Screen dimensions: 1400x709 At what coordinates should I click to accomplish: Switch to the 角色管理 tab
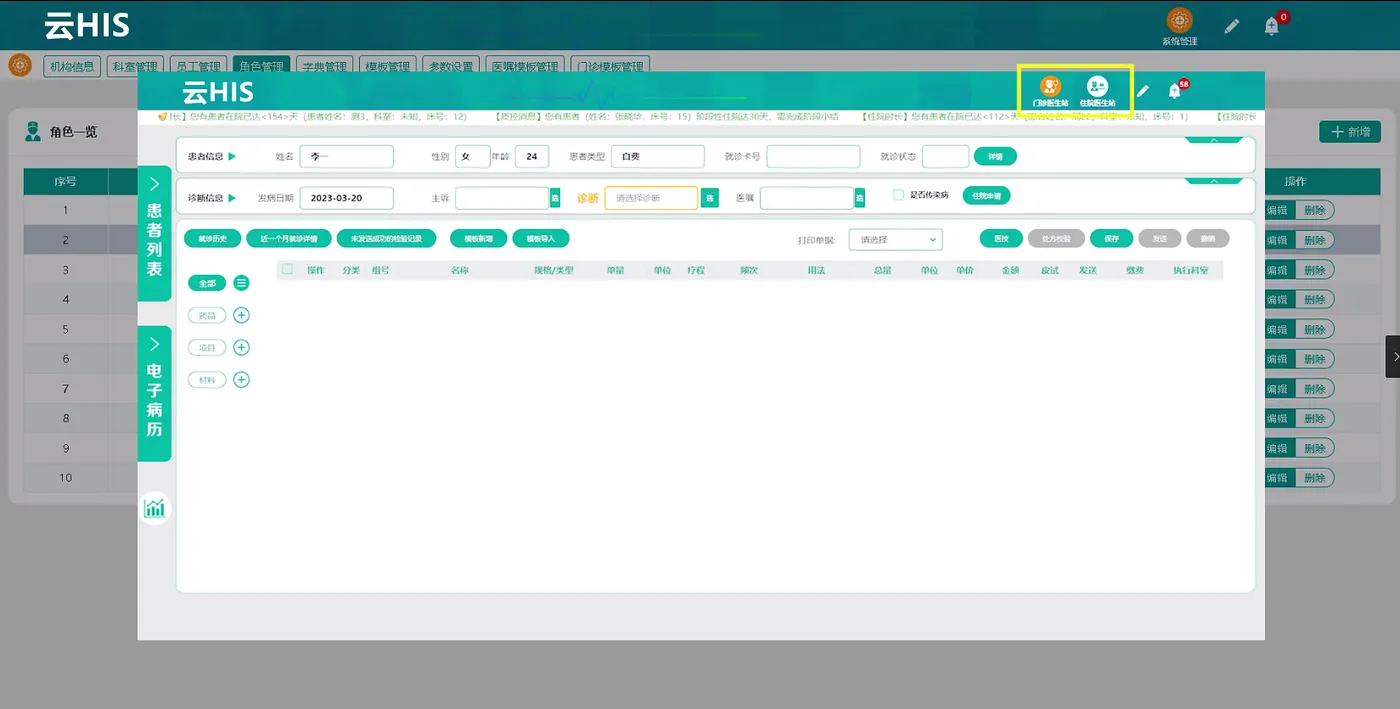click(x=260, y=66)
